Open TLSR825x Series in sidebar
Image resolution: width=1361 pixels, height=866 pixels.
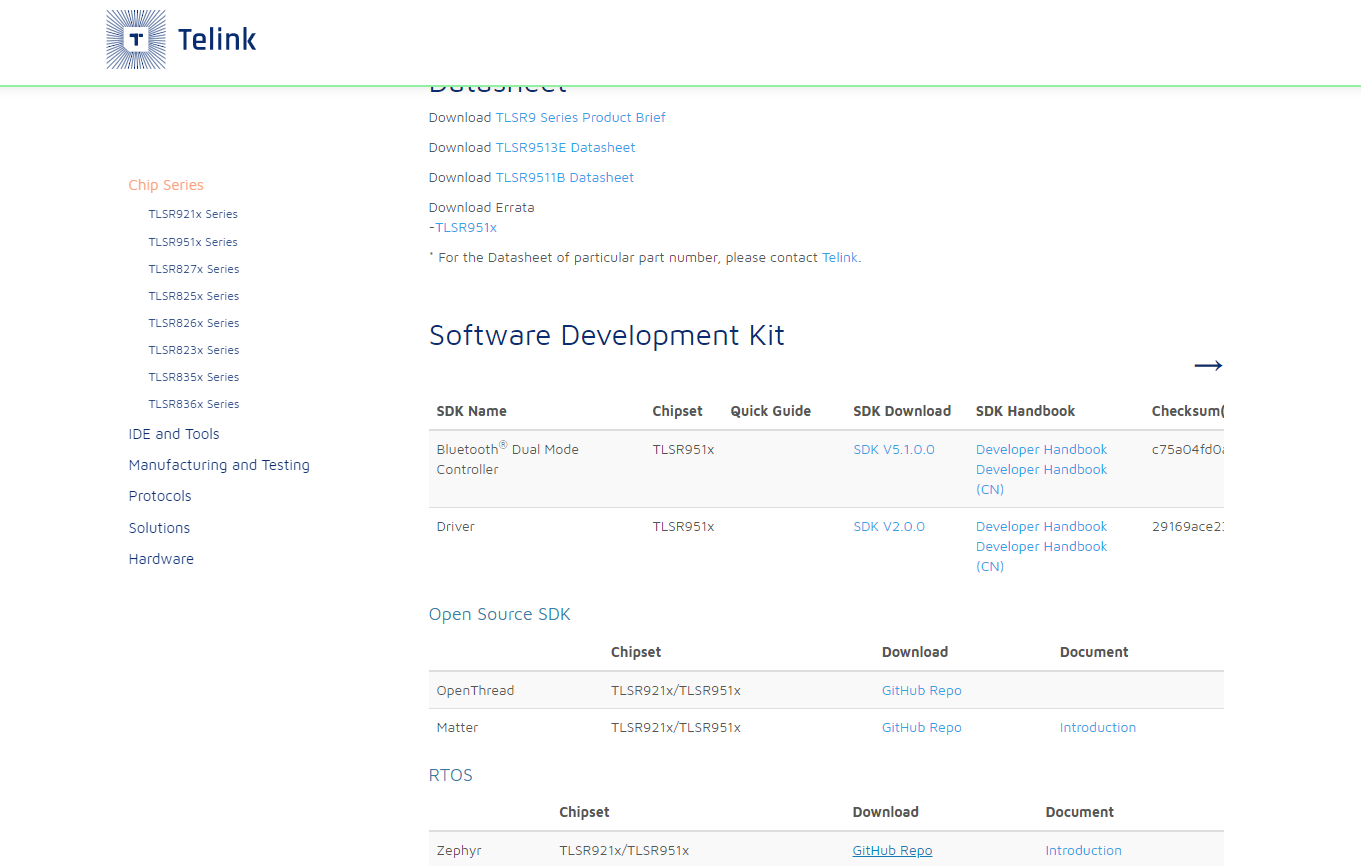click(x=194, y=296)
